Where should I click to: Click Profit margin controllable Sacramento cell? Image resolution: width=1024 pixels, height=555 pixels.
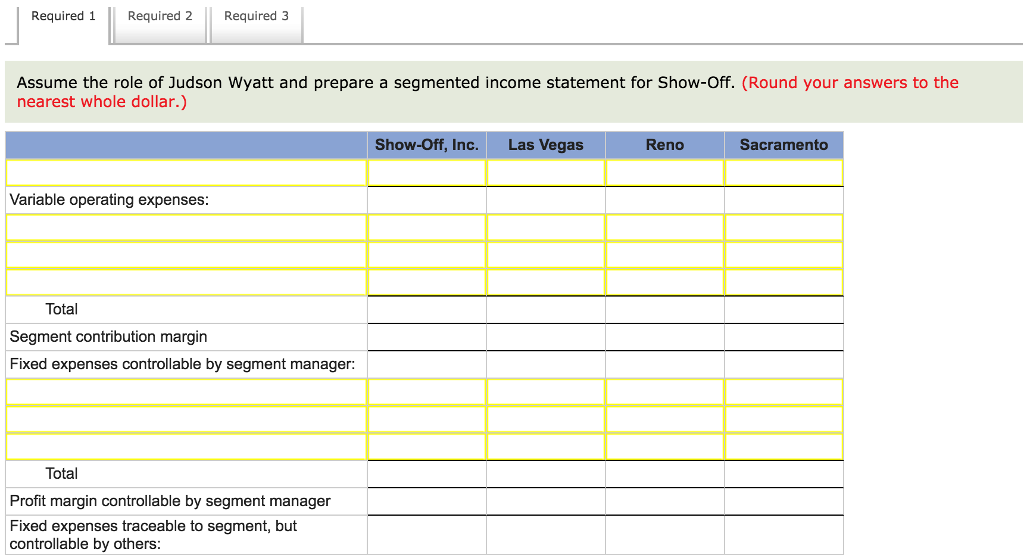pyautogui.click(x=784, y=501)
